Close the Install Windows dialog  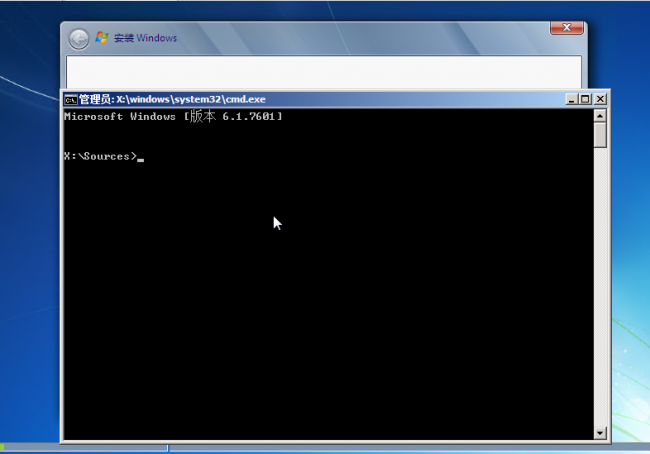[567, 28]
